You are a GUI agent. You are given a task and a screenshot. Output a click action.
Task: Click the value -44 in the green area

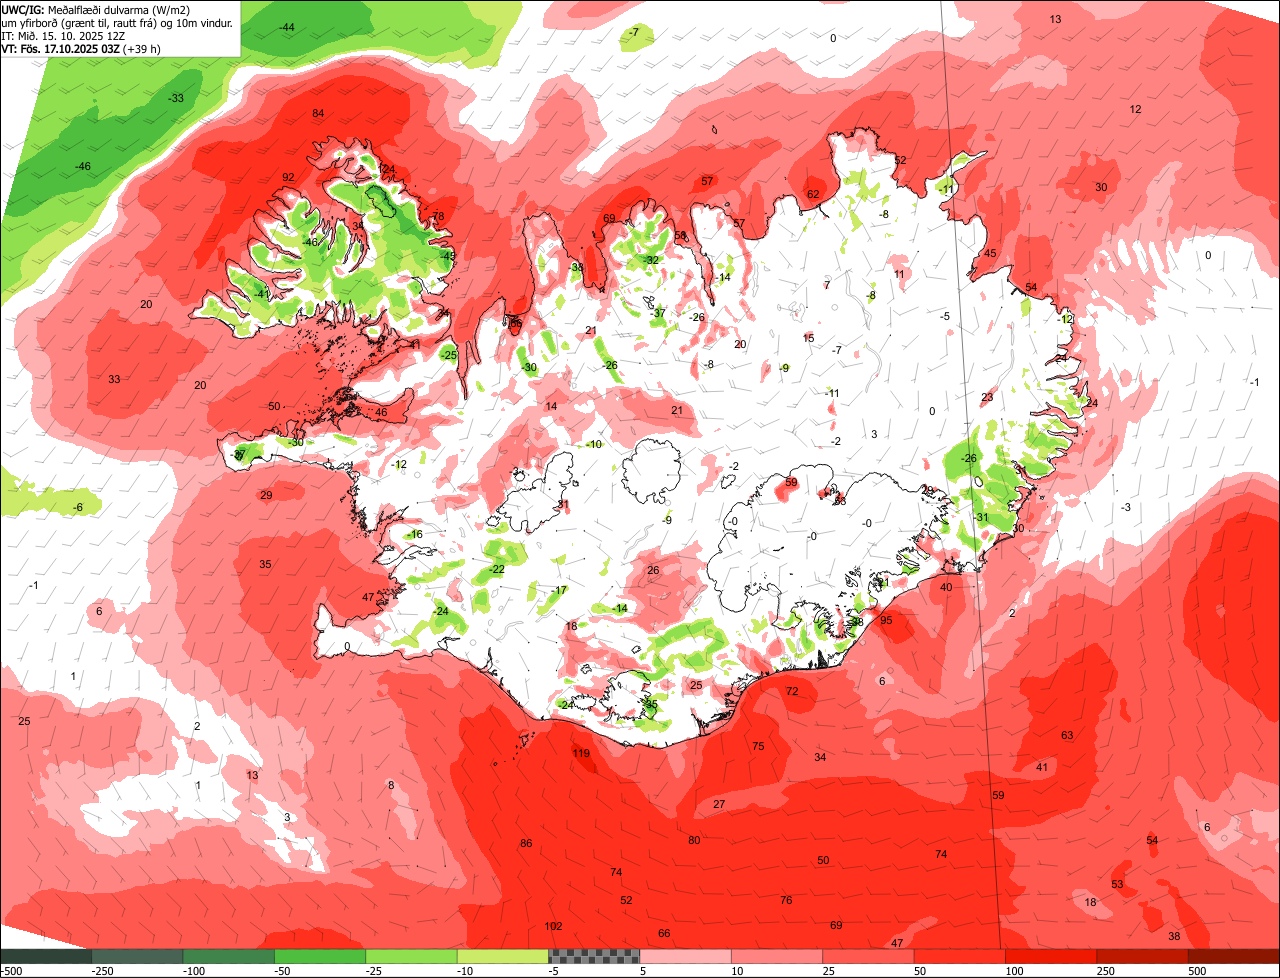(287, 27)
